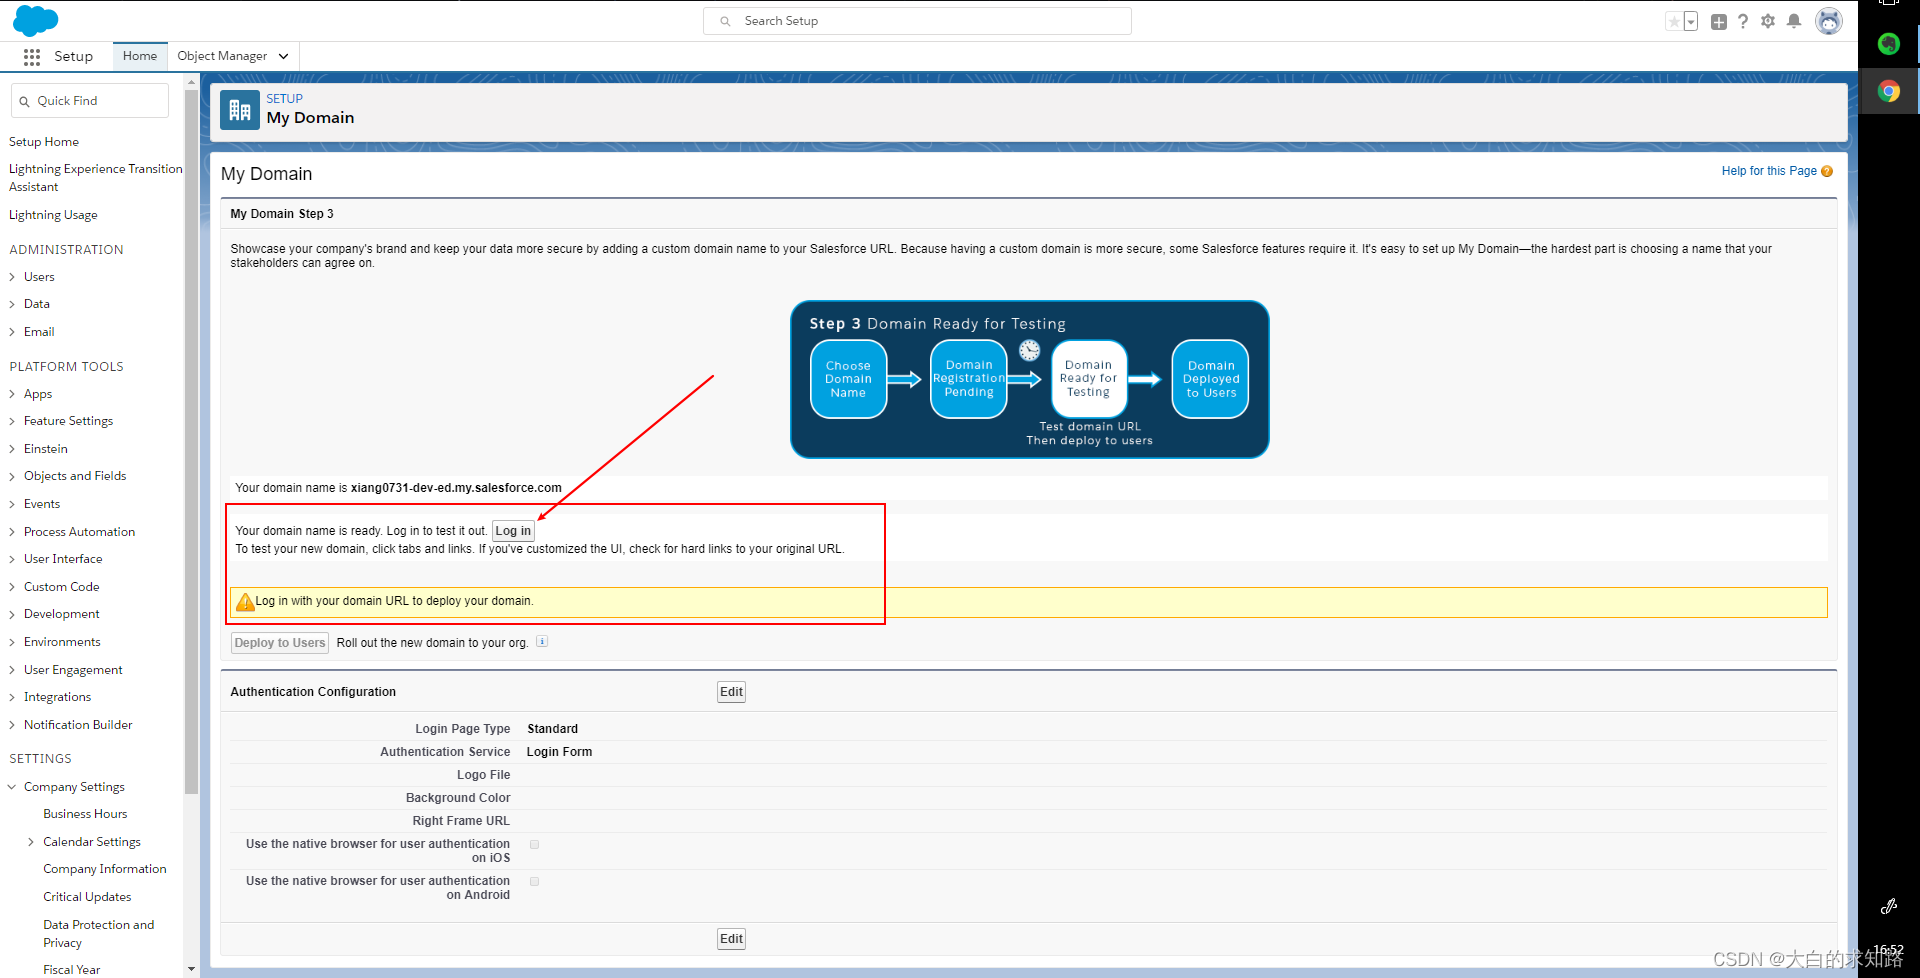Screen dimensions: 1920x978
Task: Click inside the Search Setup field
Action: point(915,20)
